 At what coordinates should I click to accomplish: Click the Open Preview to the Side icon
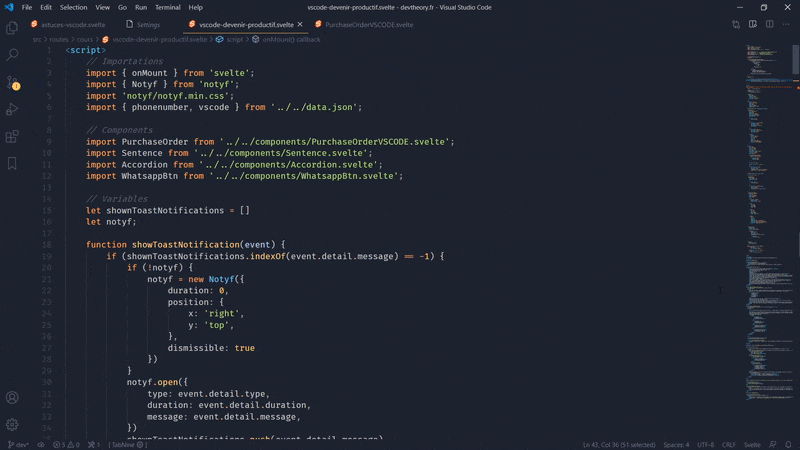(753, 24)
